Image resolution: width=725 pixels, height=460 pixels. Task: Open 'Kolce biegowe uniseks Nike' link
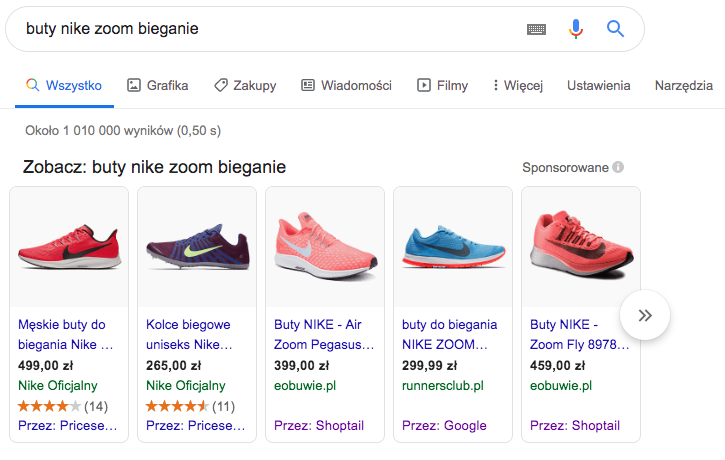(190, 334)
